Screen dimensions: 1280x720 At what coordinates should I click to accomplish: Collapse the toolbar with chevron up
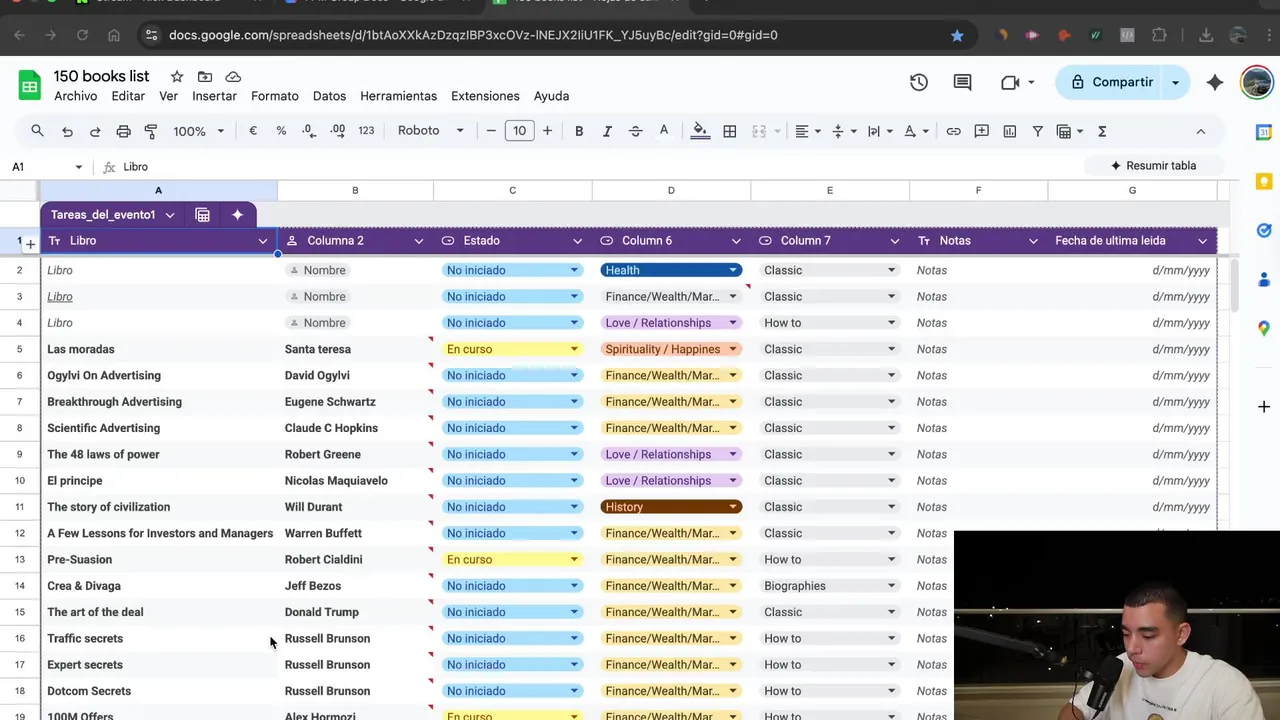click(1201, 131)
